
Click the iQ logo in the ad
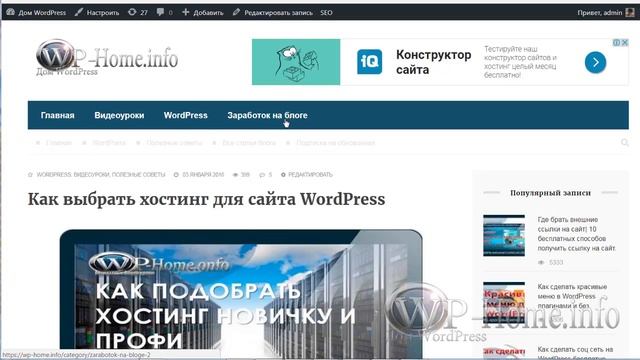pos(369,62)
